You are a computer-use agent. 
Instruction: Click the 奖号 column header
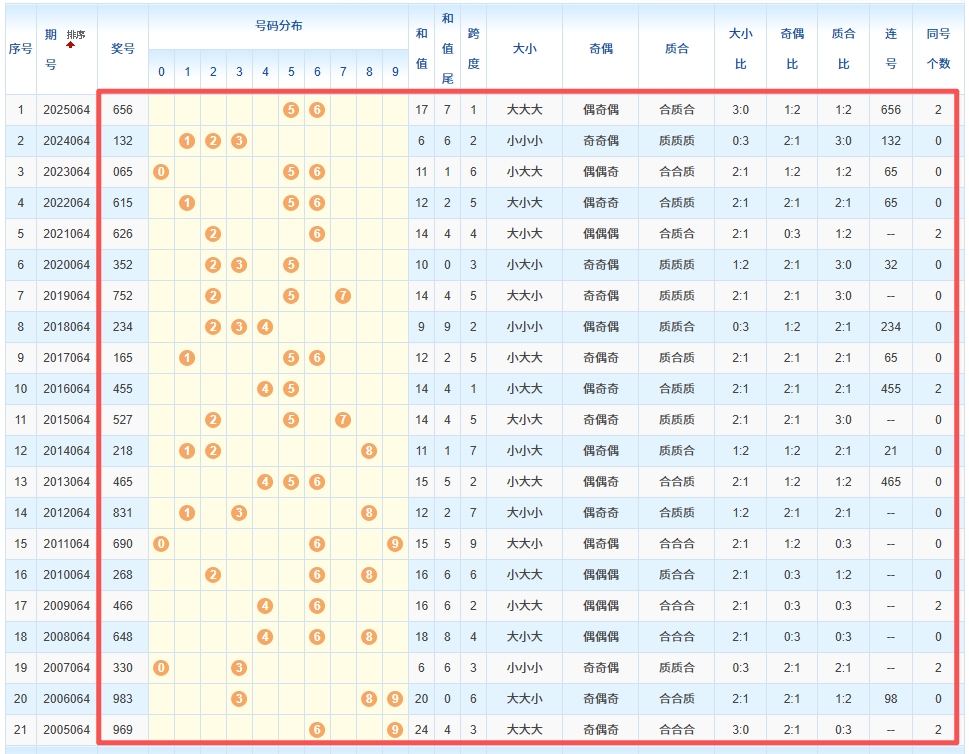pyautogui.click(x=123, y=49)
